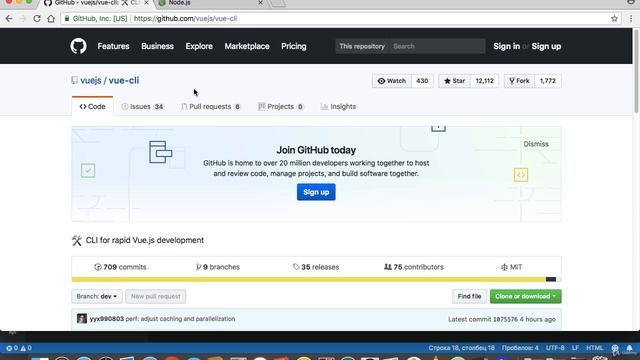Image resolution: width=640 pixels, height=360 pixels.
Task: Click the Star button
Action: pos(455,81)
